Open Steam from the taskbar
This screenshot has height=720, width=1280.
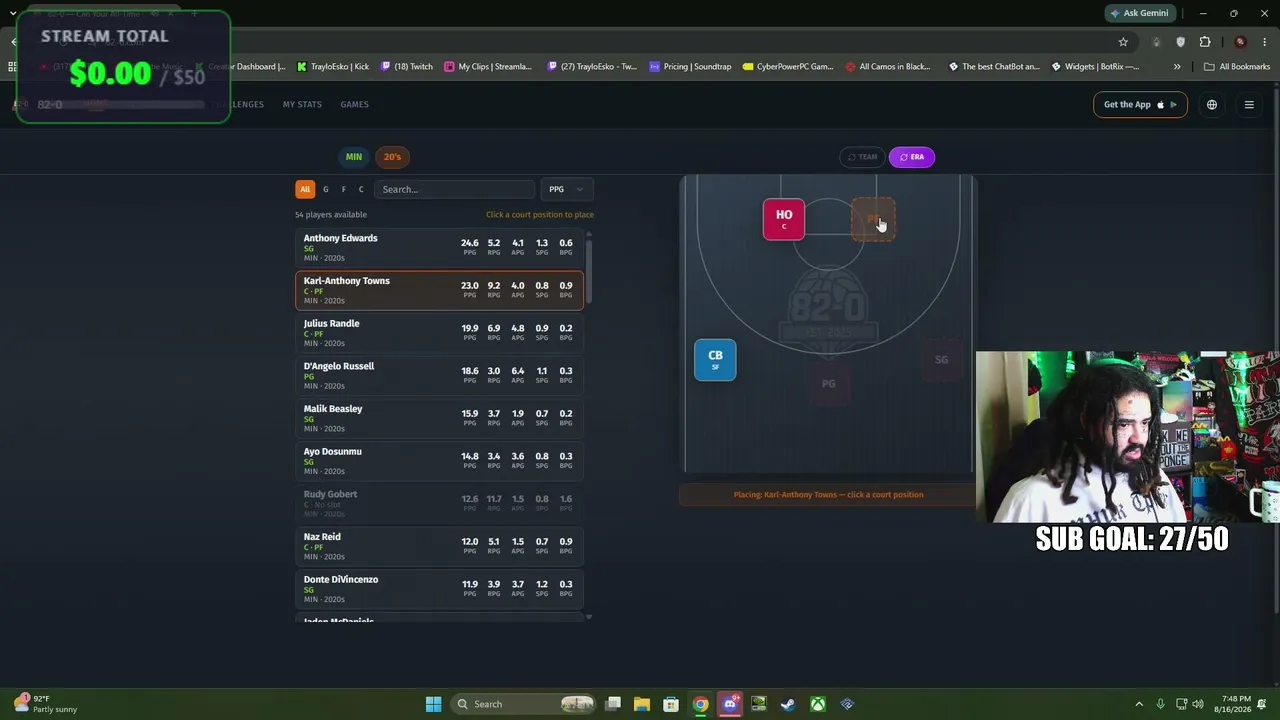788,704
